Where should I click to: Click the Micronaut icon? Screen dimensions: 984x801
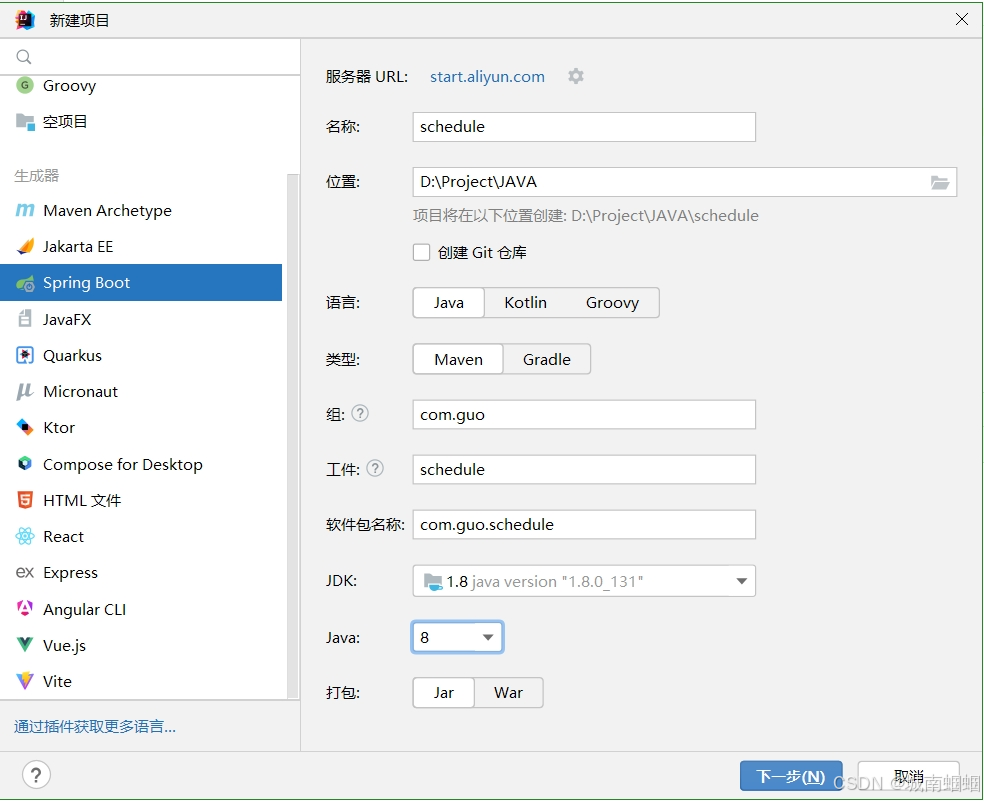[24, 392]
